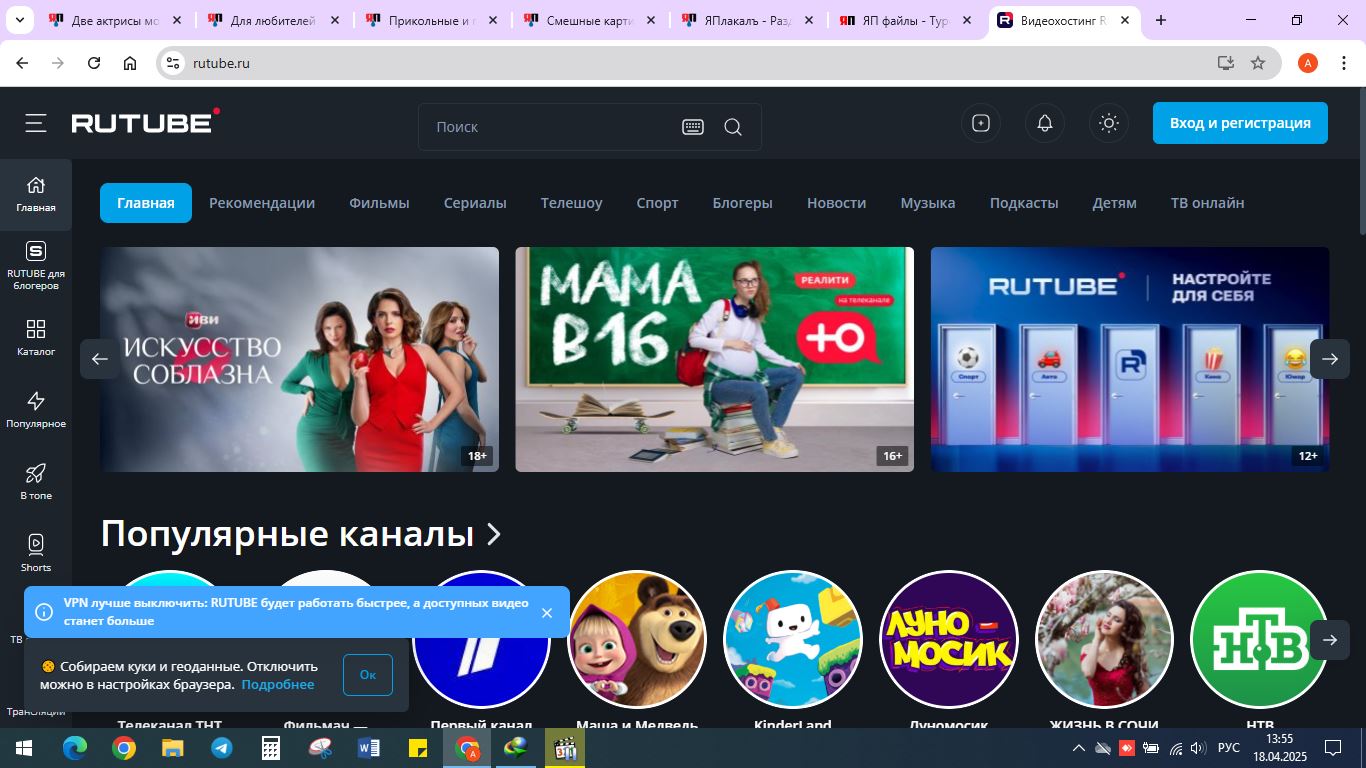Select the ТВ онлайн tab
Screen dimensions: 1366x768
[1207, 203]
